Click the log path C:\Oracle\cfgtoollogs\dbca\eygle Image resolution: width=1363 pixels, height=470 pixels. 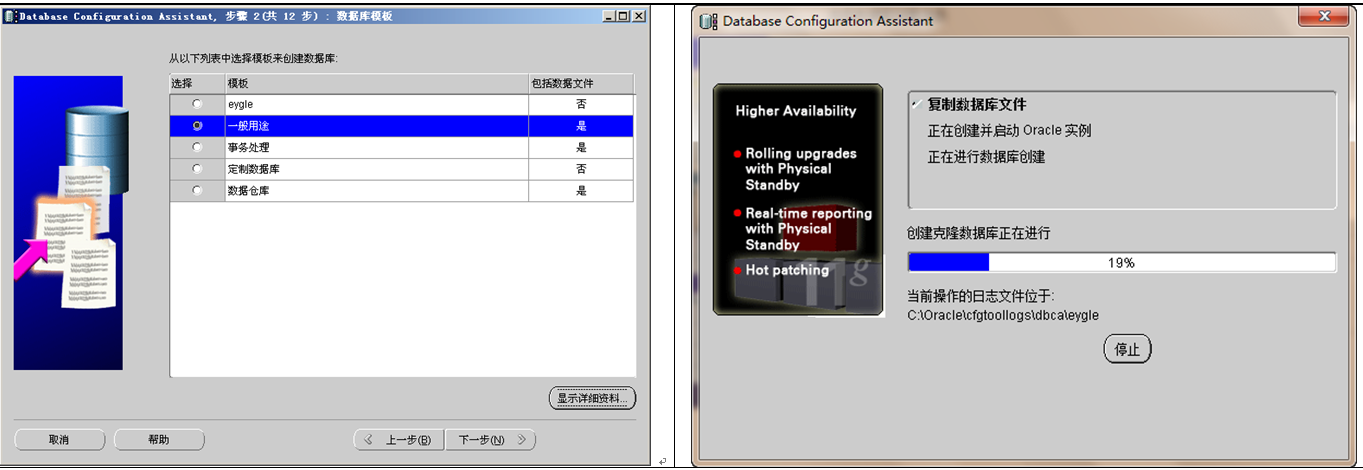click(x=1003, y=315)
